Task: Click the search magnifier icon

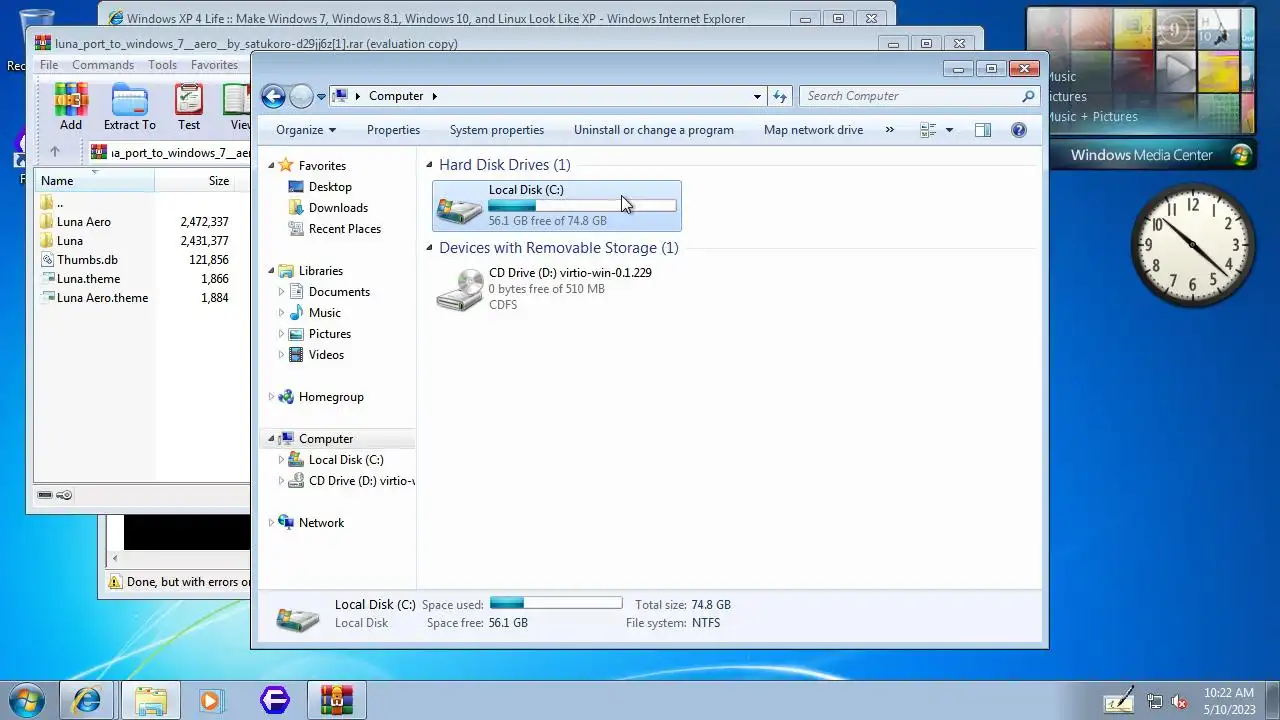Action: tap(1028, 96)
